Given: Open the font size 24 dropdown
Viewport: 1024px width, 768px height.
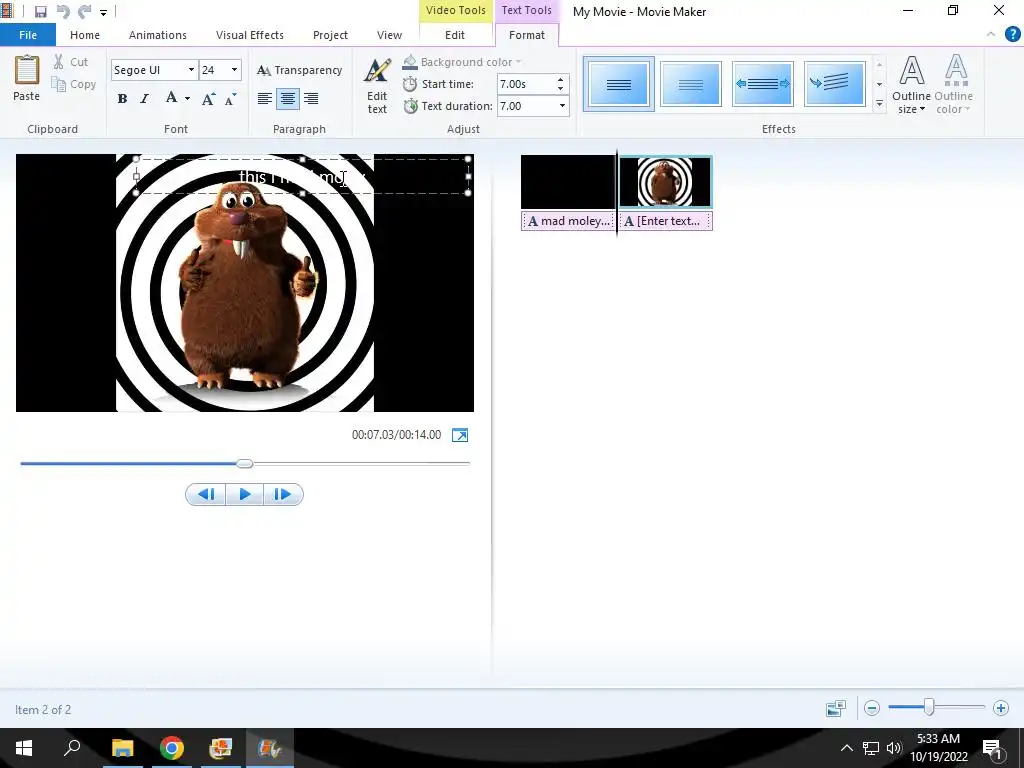Looking at the screenshot, I should [x=234, y=70].
